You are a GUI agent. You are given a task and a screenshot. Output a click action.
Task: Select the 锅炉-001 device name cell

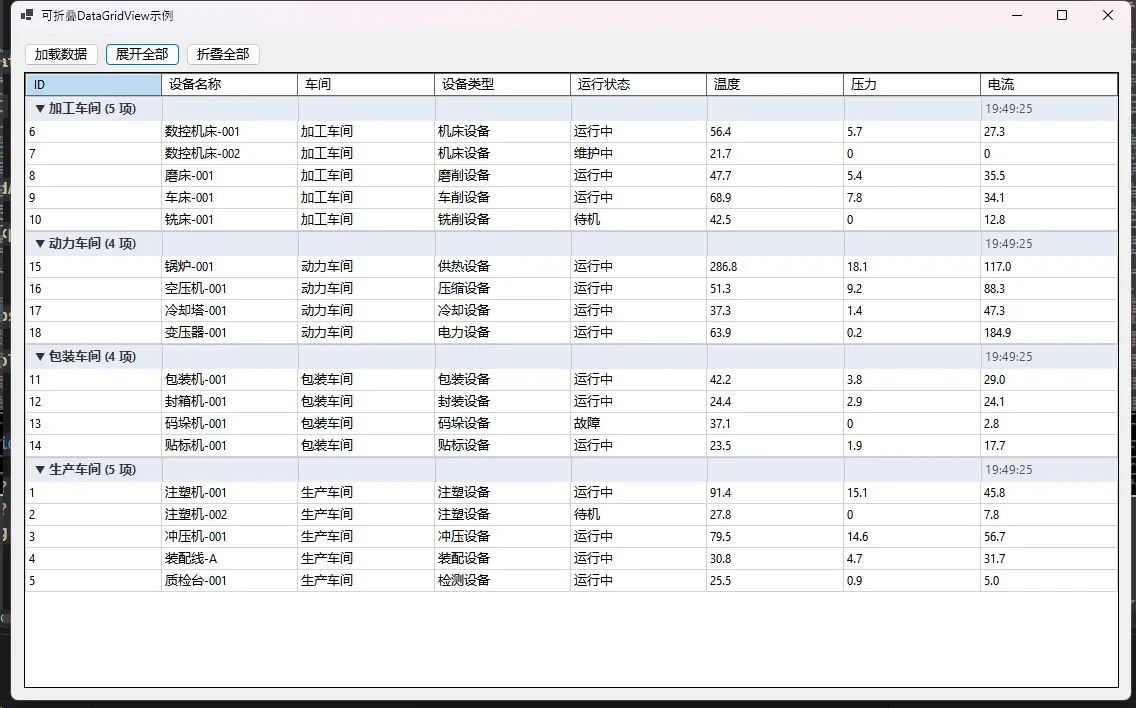click(189, 266)
